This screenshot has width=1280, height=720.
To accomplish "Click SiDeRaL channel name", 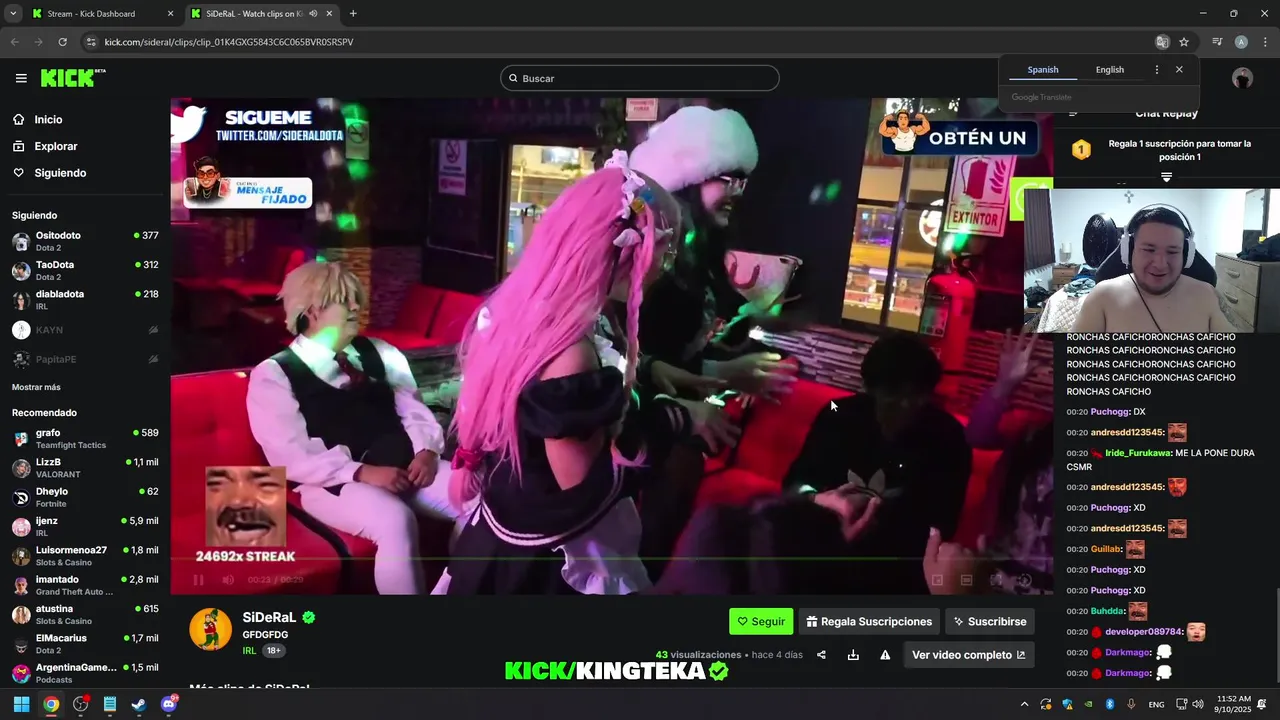I will point(270,617).
